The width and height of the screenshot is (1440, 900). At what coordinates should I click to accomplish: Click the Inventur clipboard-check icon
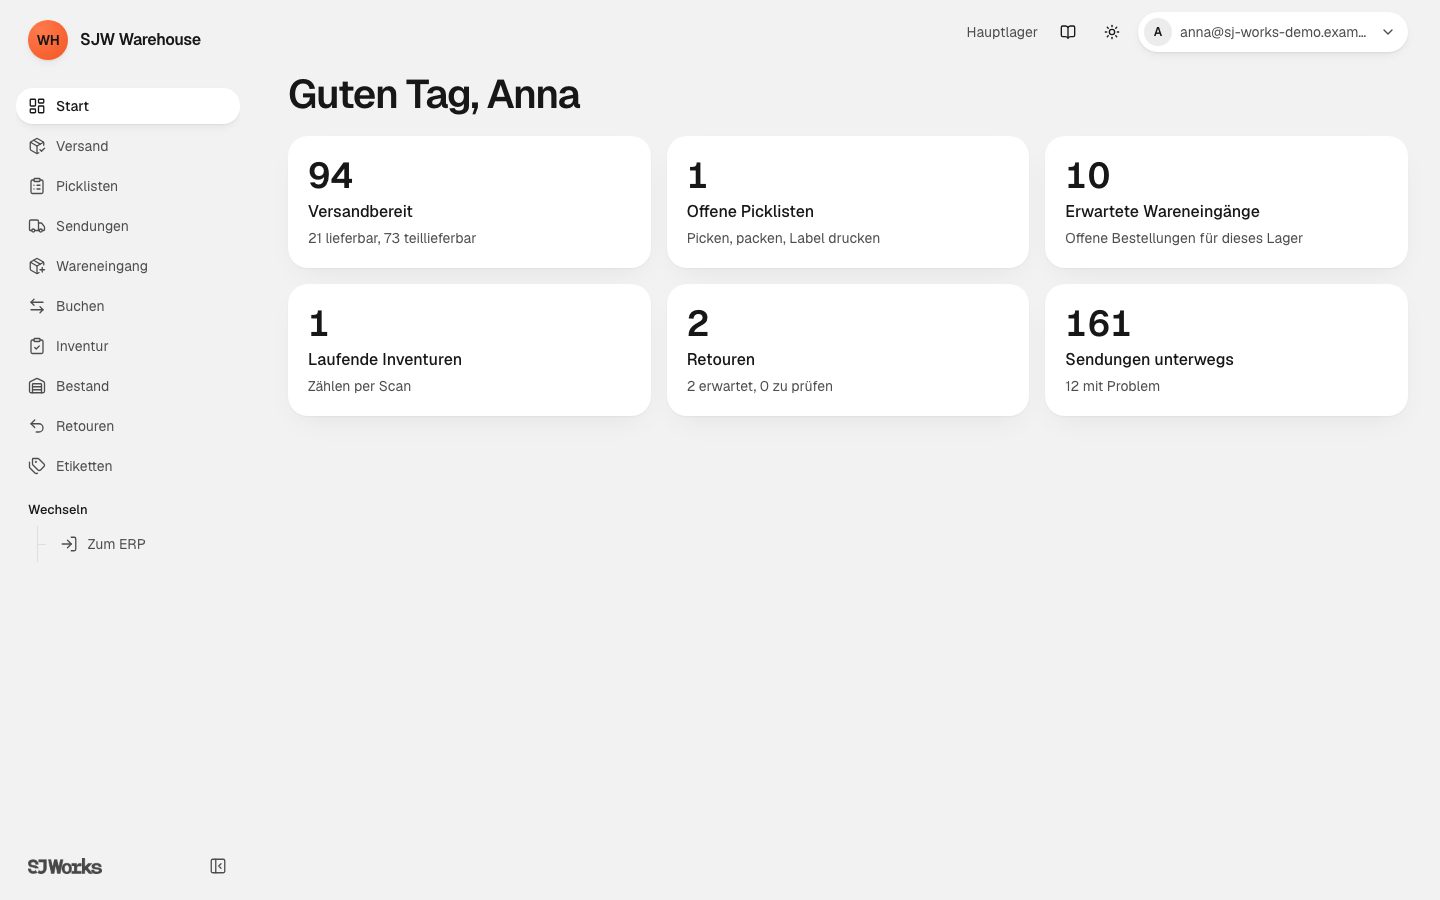(x=37, y=346)
